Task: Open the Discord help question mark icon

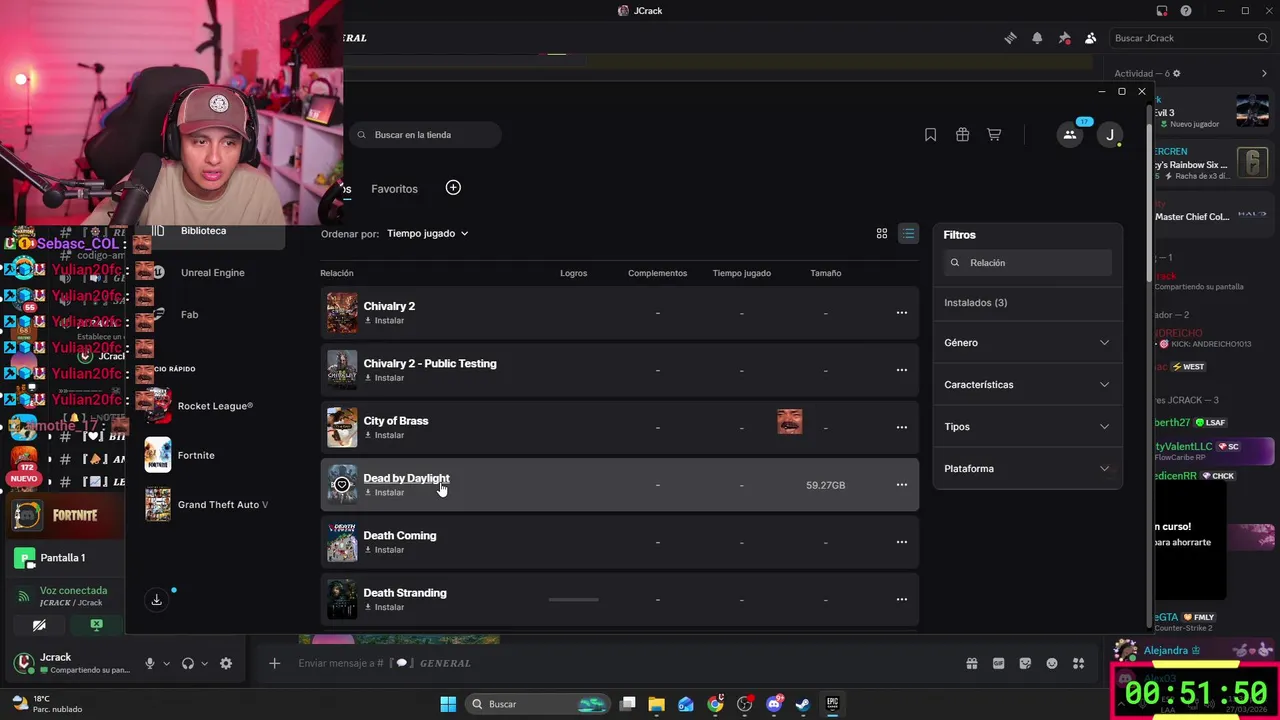Action: (1186, 11)
